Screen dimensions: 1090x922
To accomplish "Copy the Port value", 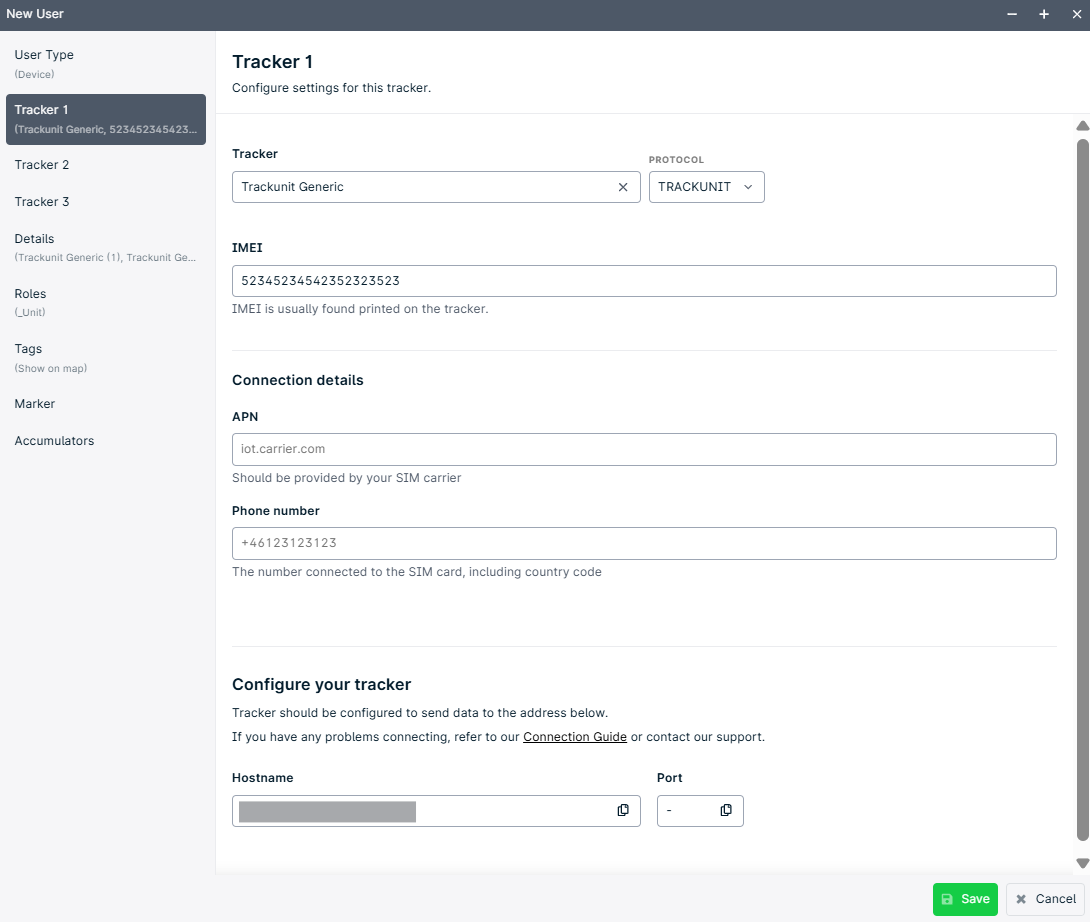I will coord(726,810).
